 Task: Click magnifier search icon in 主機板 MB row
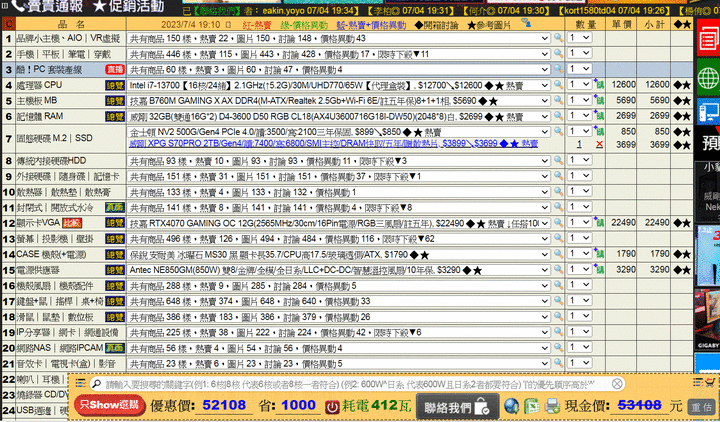point(558,100)
